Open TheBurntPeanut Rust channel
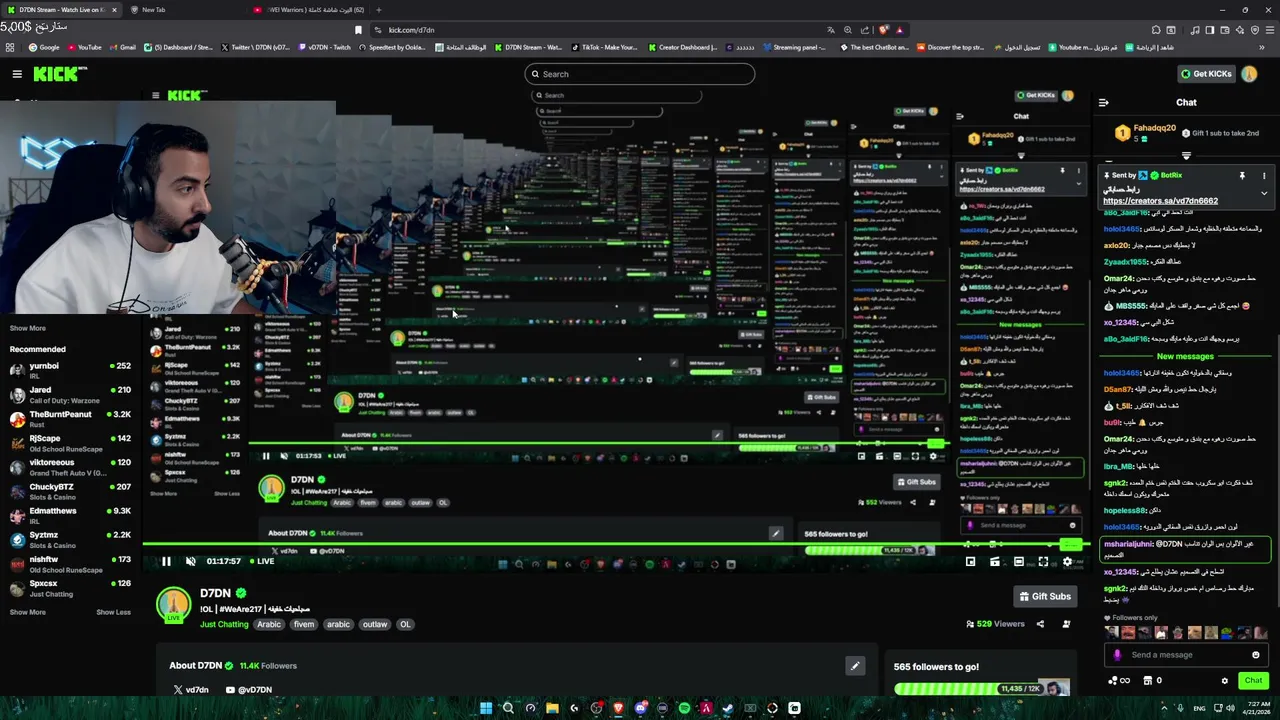 70,418
